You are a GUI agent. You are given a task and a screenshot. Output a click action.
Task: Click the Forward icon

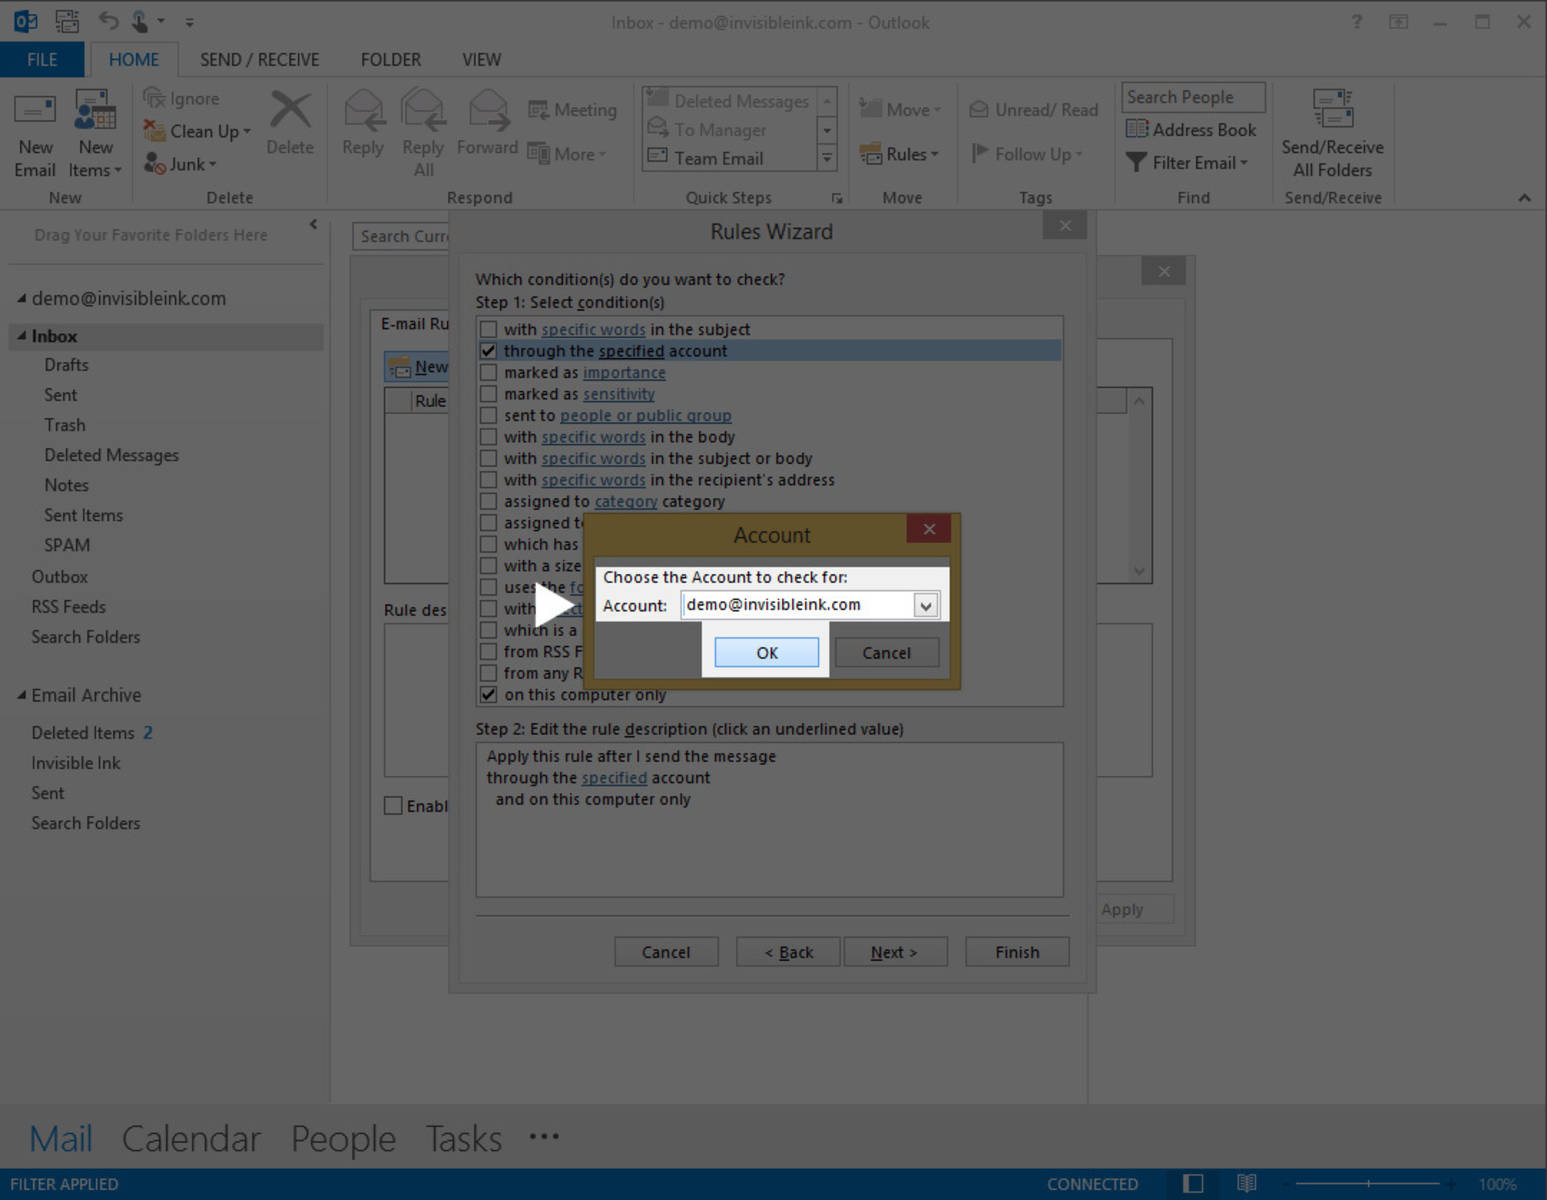488,110
